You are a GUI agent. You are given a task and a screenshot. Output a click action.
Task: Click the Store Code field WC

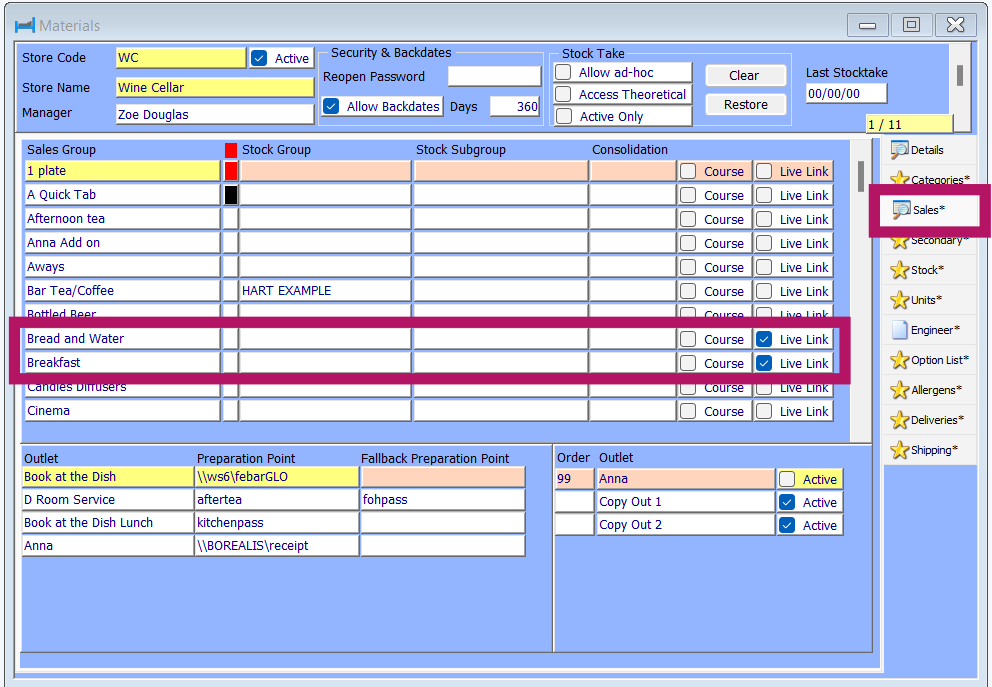tap(181, 58)
